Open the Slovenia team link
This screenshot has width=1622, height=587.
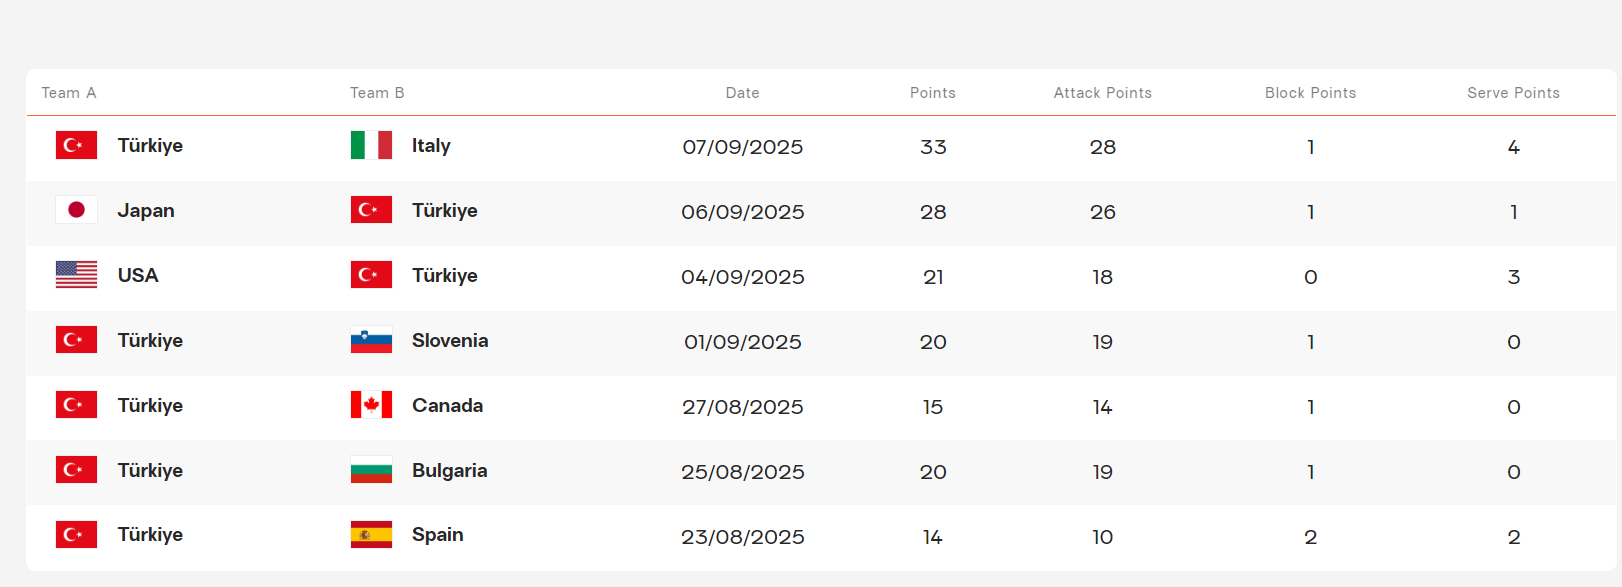click(450, 341)
